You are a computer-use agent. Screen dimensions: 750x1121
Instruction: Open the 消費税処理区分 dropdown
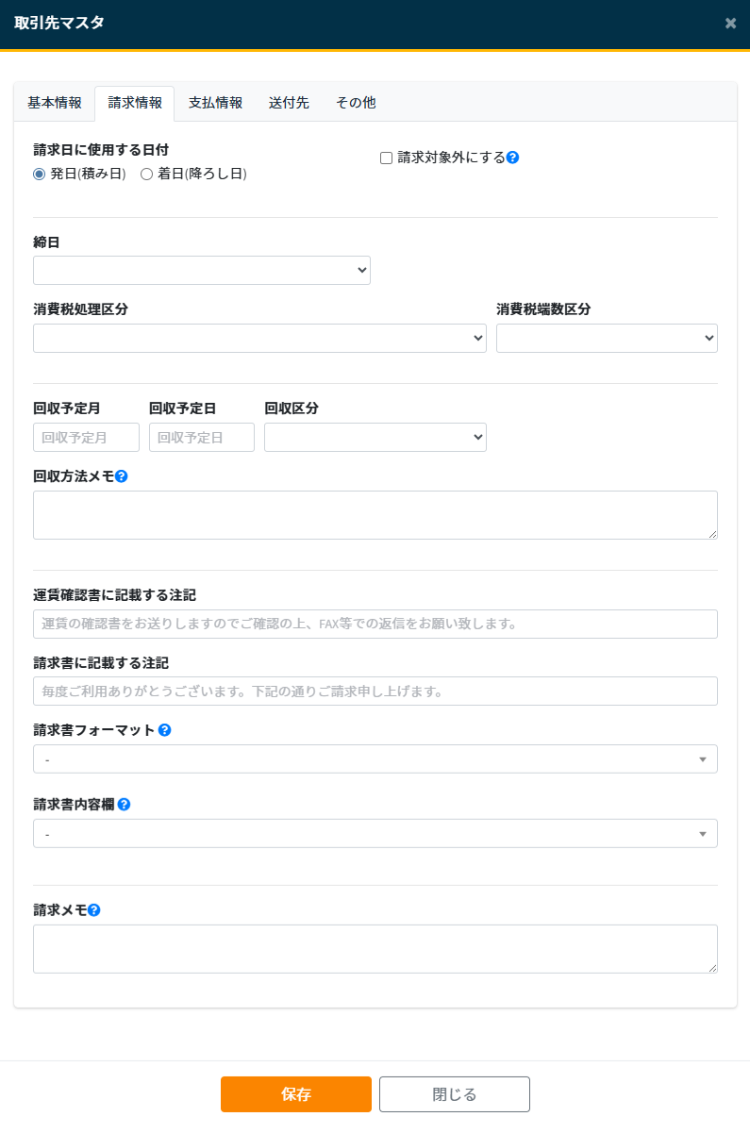click(x=260, y=338)
